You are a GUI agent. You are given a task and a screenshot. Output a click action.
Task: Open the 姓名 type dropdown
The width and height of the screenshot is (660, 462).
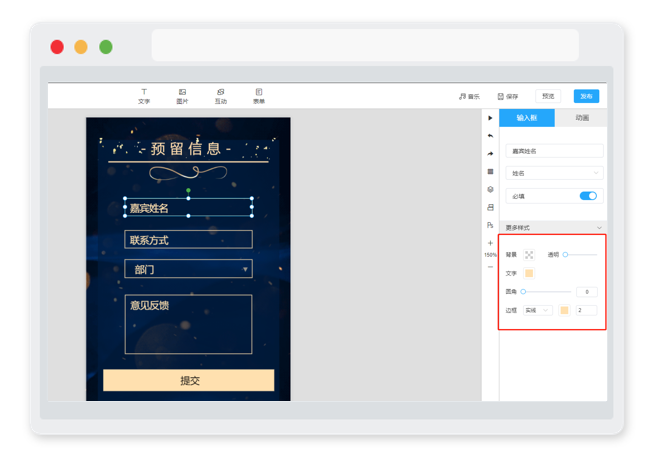pyautogui.click(x=554, y=173)
